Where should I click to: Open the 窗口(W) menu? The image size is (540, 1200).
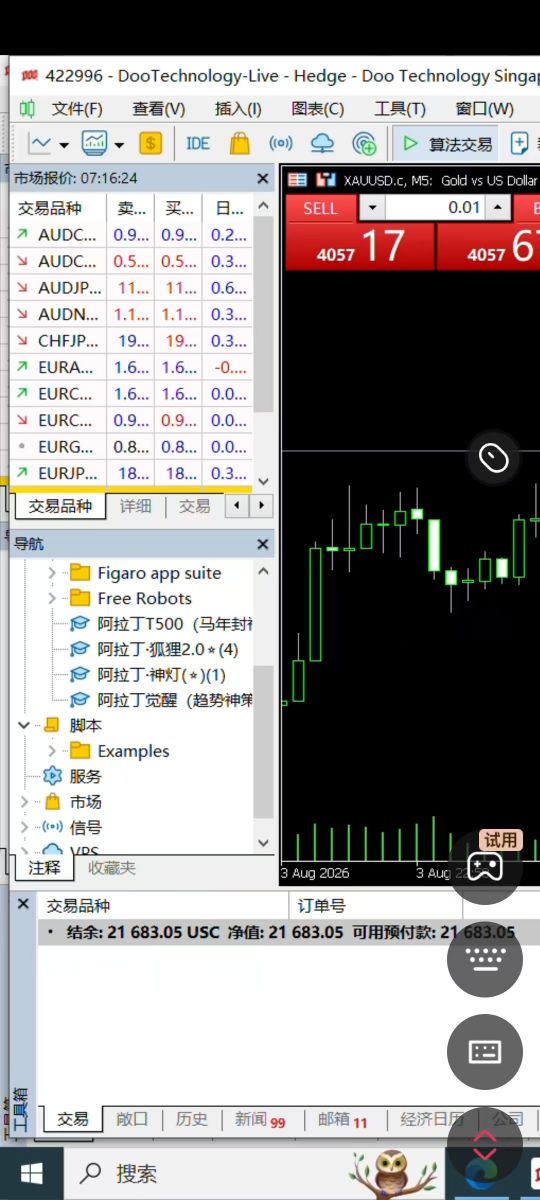[x=484, y=109]
